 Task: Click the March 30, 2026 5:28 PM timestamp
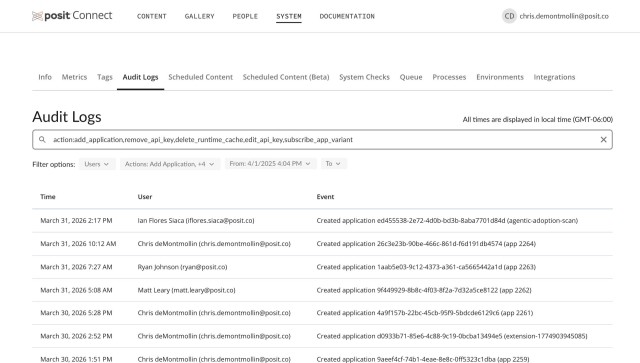pyautogui.click(x=76, y=313)
